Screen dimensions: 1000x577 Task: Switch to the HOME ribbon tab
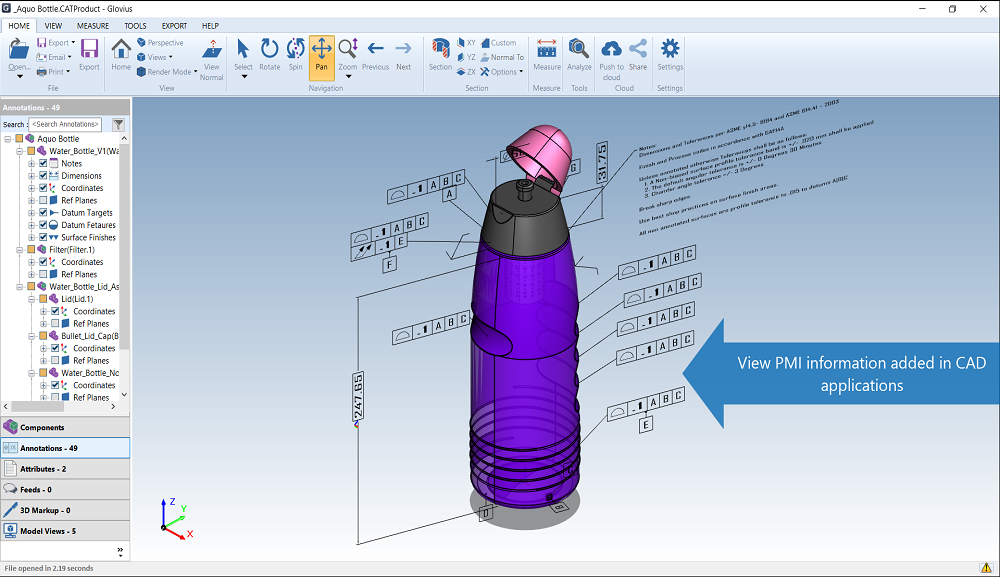[x=19, y=26]
